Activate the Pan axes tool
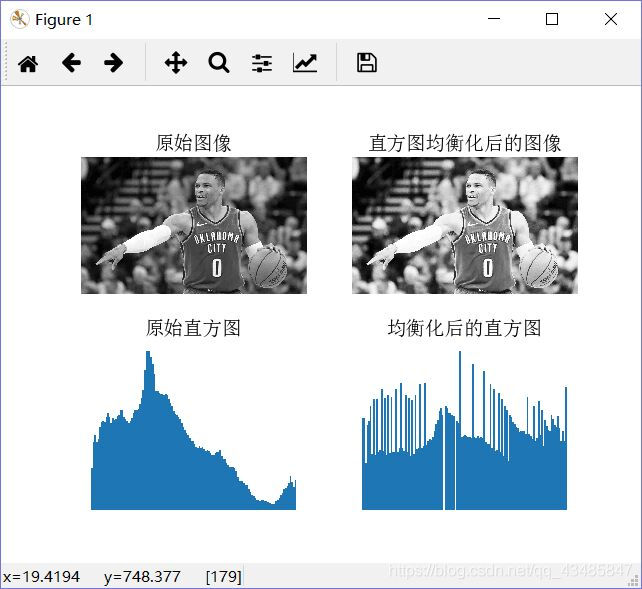 176,63
